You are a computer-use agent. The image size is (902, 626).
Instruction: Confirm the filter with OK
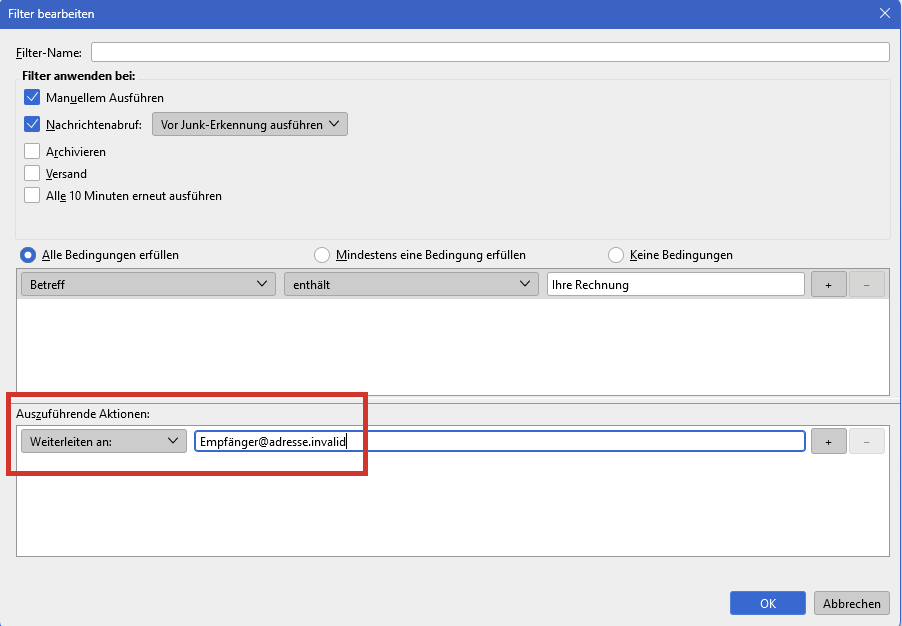pyautogui.click(x=767, y=603)
